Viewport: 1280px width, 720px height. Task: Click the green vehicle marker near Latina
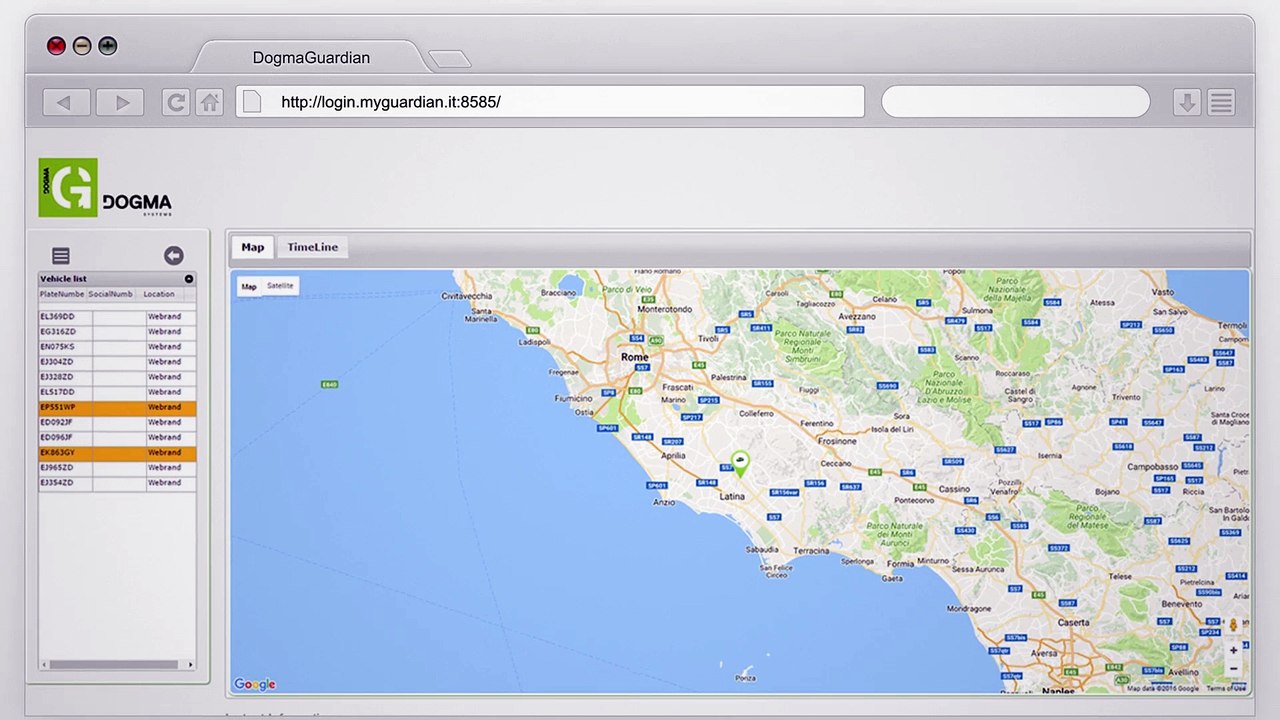[740, 463]
